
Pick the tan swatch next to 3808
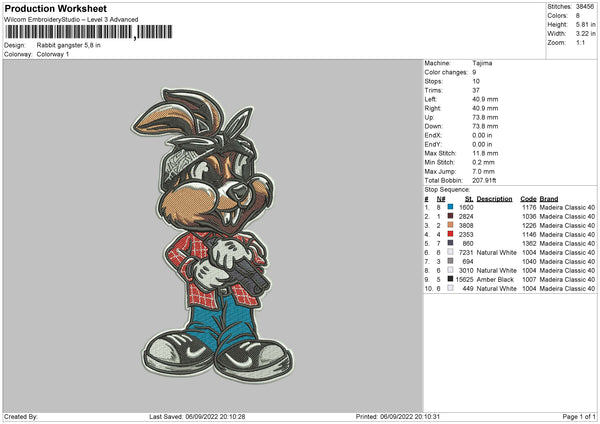(x=450, y=225)
